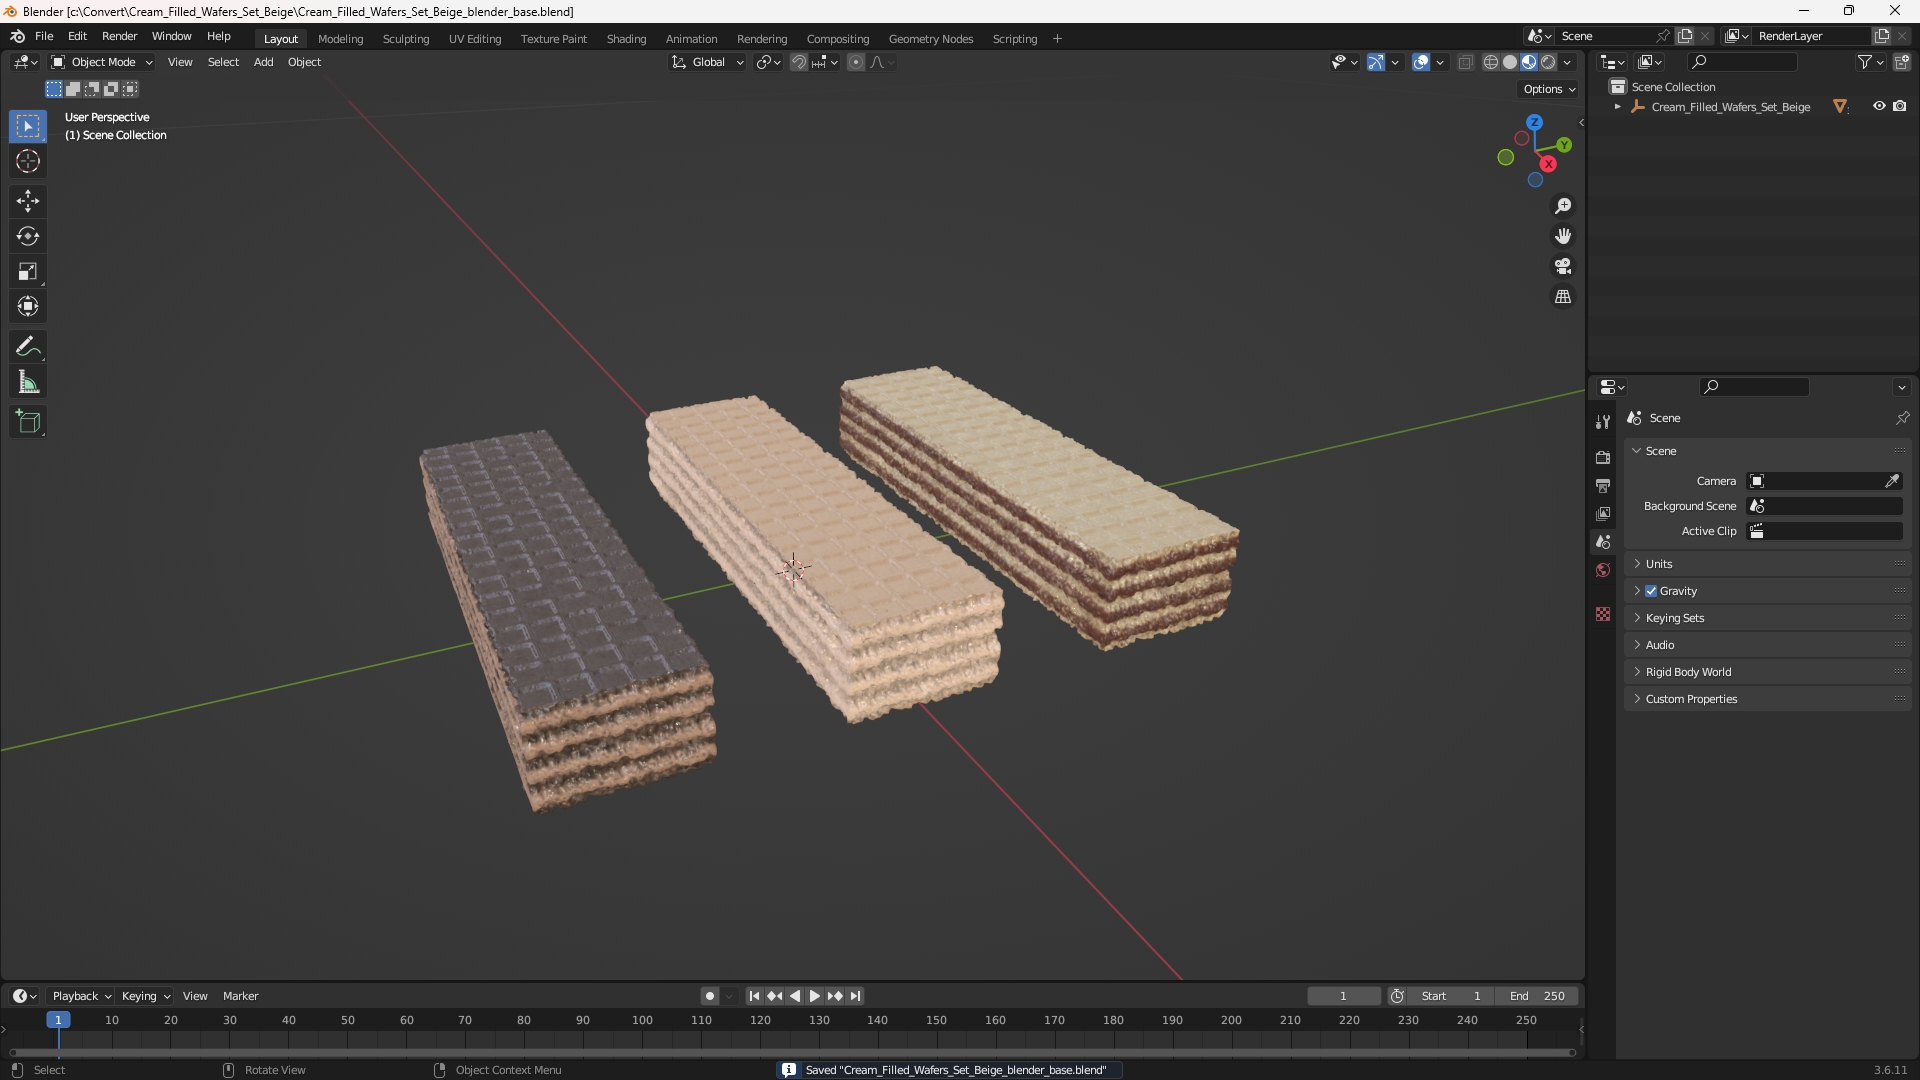Select the Cursor tool in toolbar
The image size is (1920, 1080).
pos(28,161)
